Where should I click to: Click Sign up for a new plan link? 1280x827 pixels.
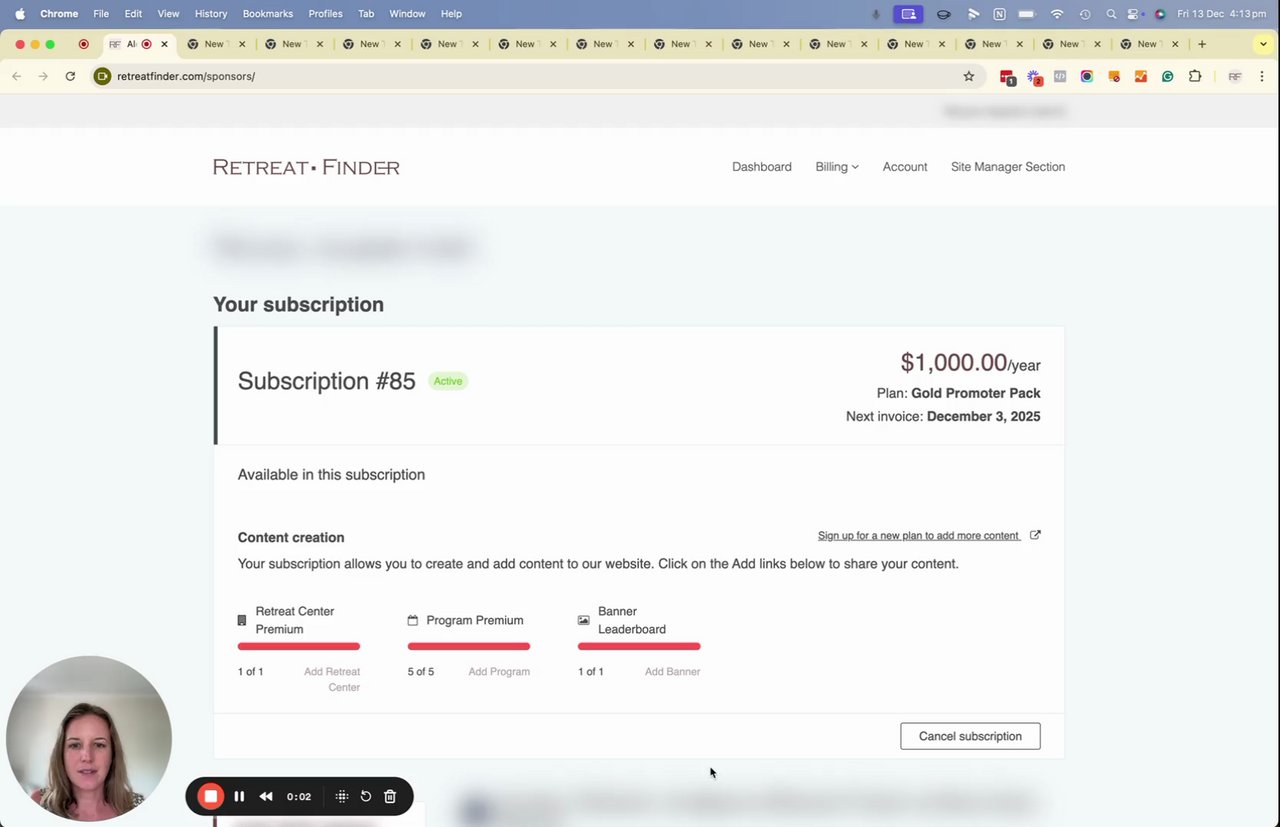(x=918, y=536)
